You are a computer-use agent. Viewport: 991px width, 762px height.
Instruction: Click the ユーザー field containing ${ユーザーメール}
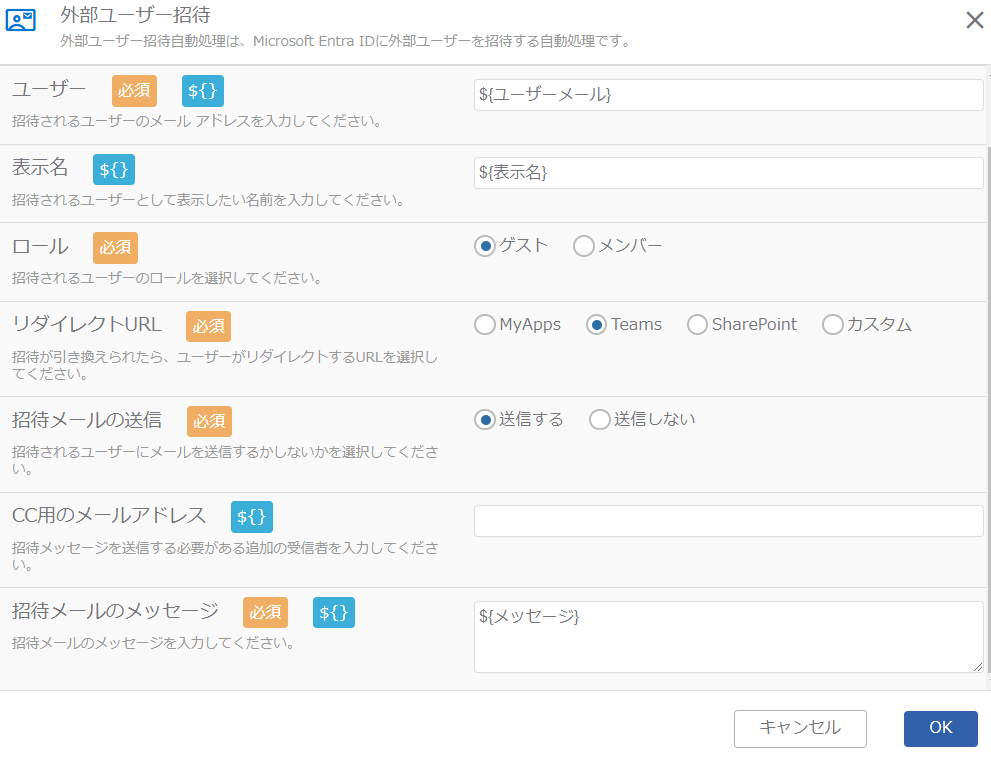pyautogui.click(x=729, y=95)
